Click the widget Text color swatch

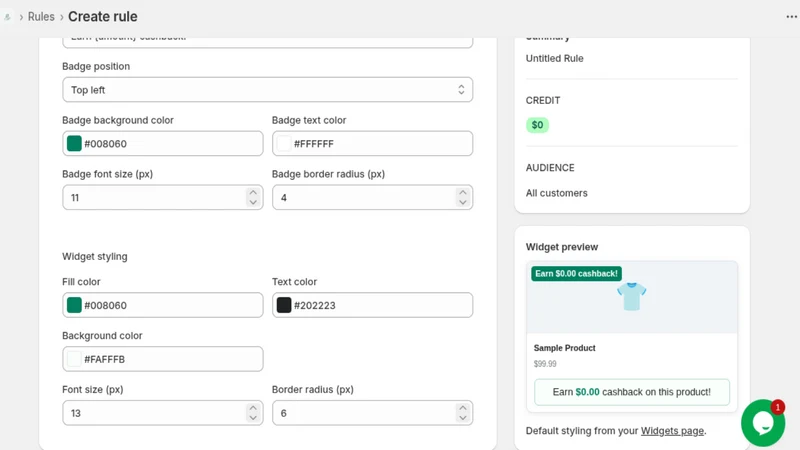click(x=284, y=305)
